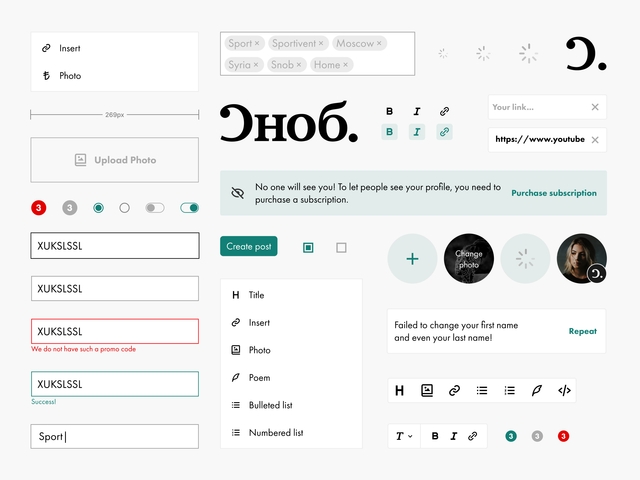Click the bulleted list toolbar icon

[482, 391]
